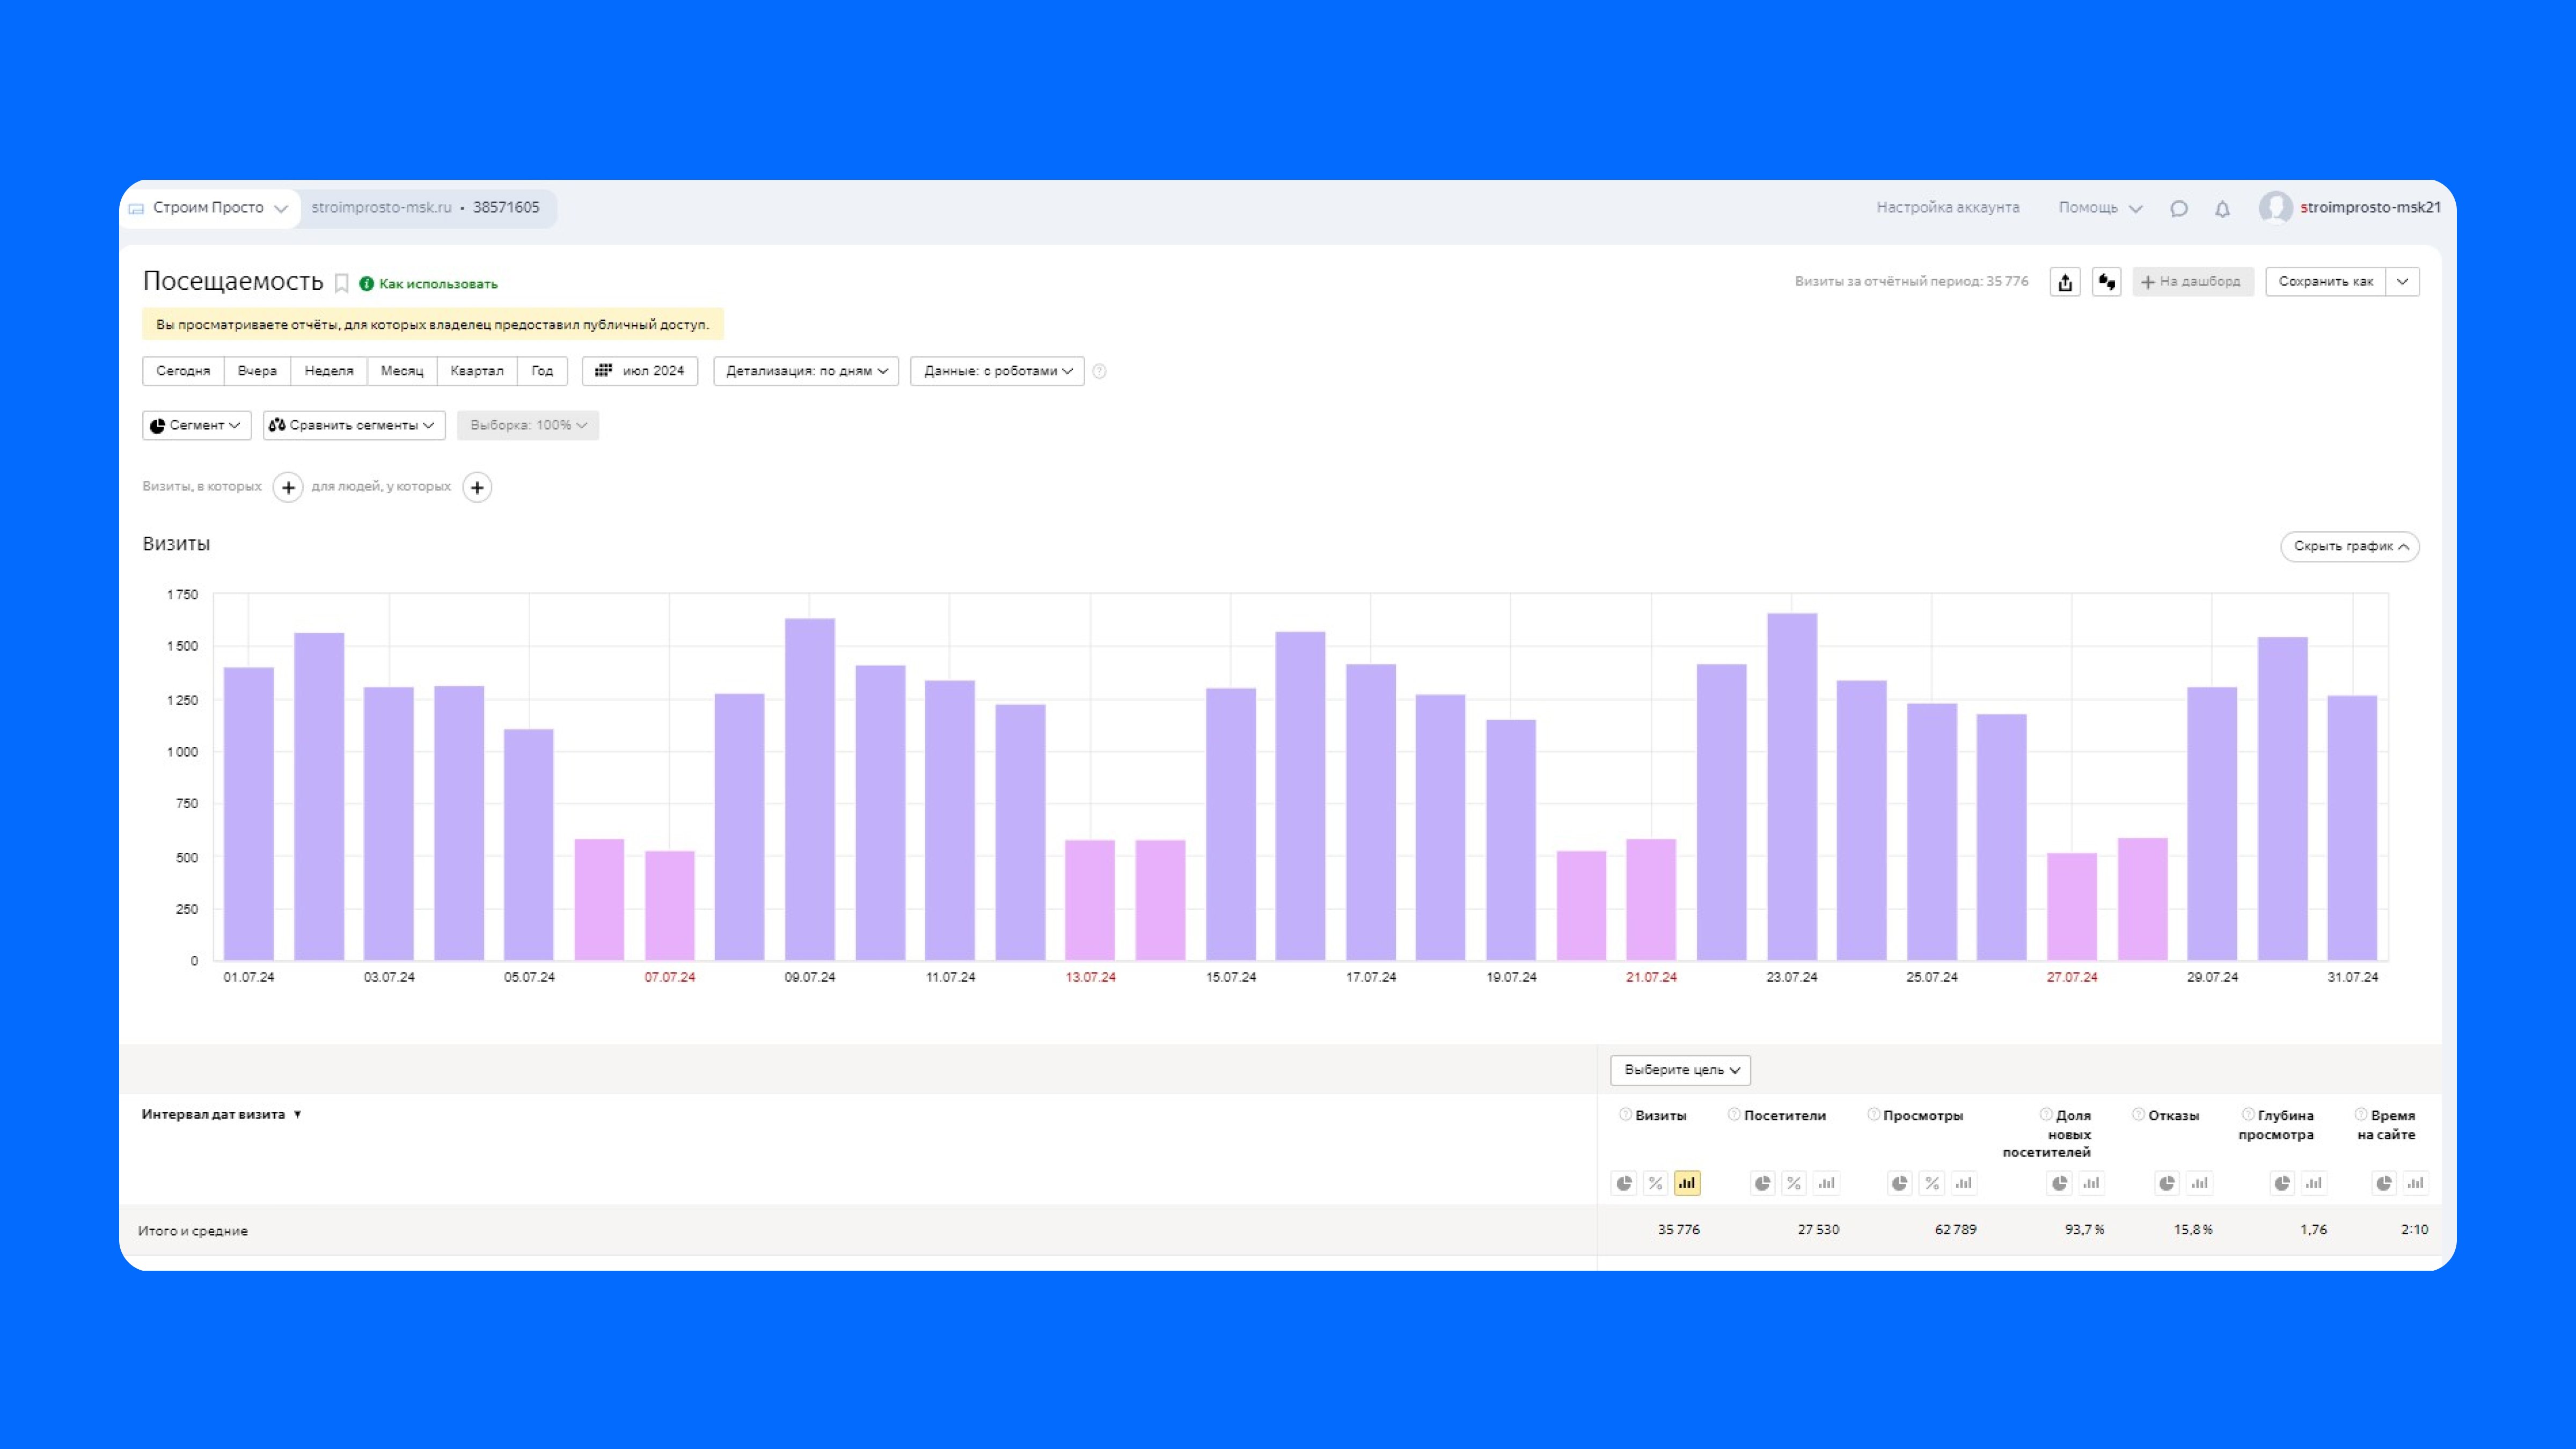2576x1449 pixels.
Task: Toggle the percent view for Посетители
Action: point(1794,1183)
